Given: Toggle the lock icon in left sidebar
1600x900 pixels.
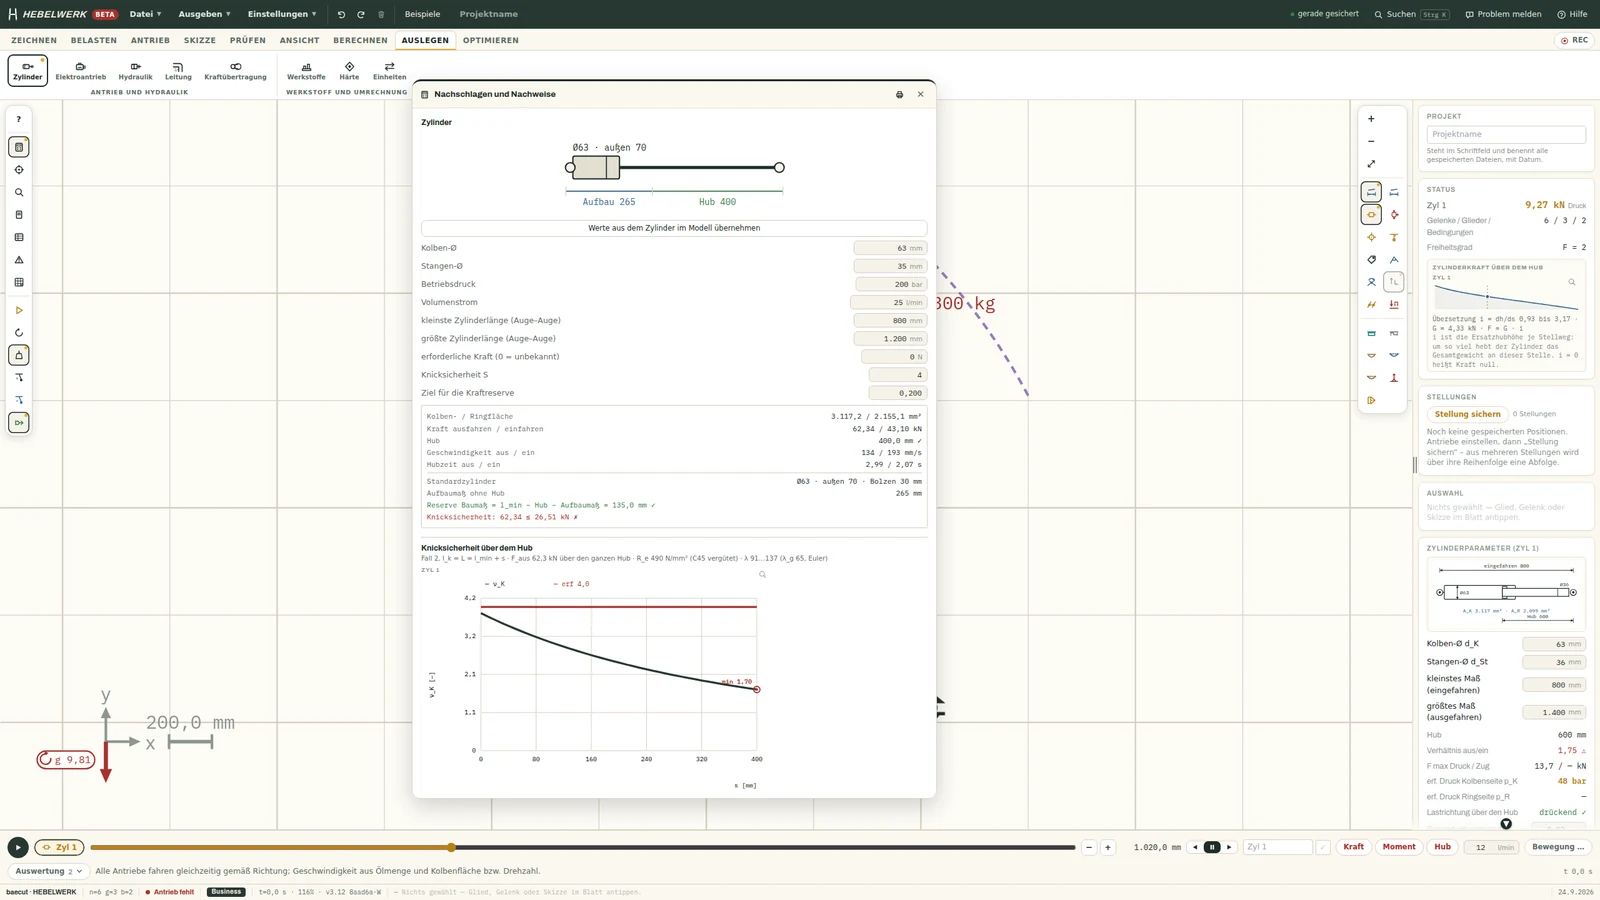Looking at the screenshot, I should [x=19, y=355].
